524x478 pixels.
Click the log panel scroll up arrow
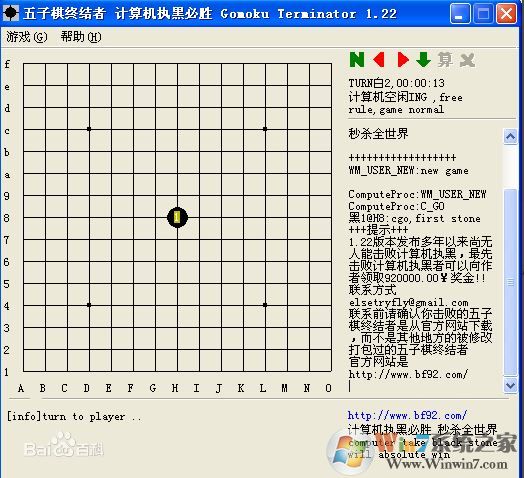[510, 136]
